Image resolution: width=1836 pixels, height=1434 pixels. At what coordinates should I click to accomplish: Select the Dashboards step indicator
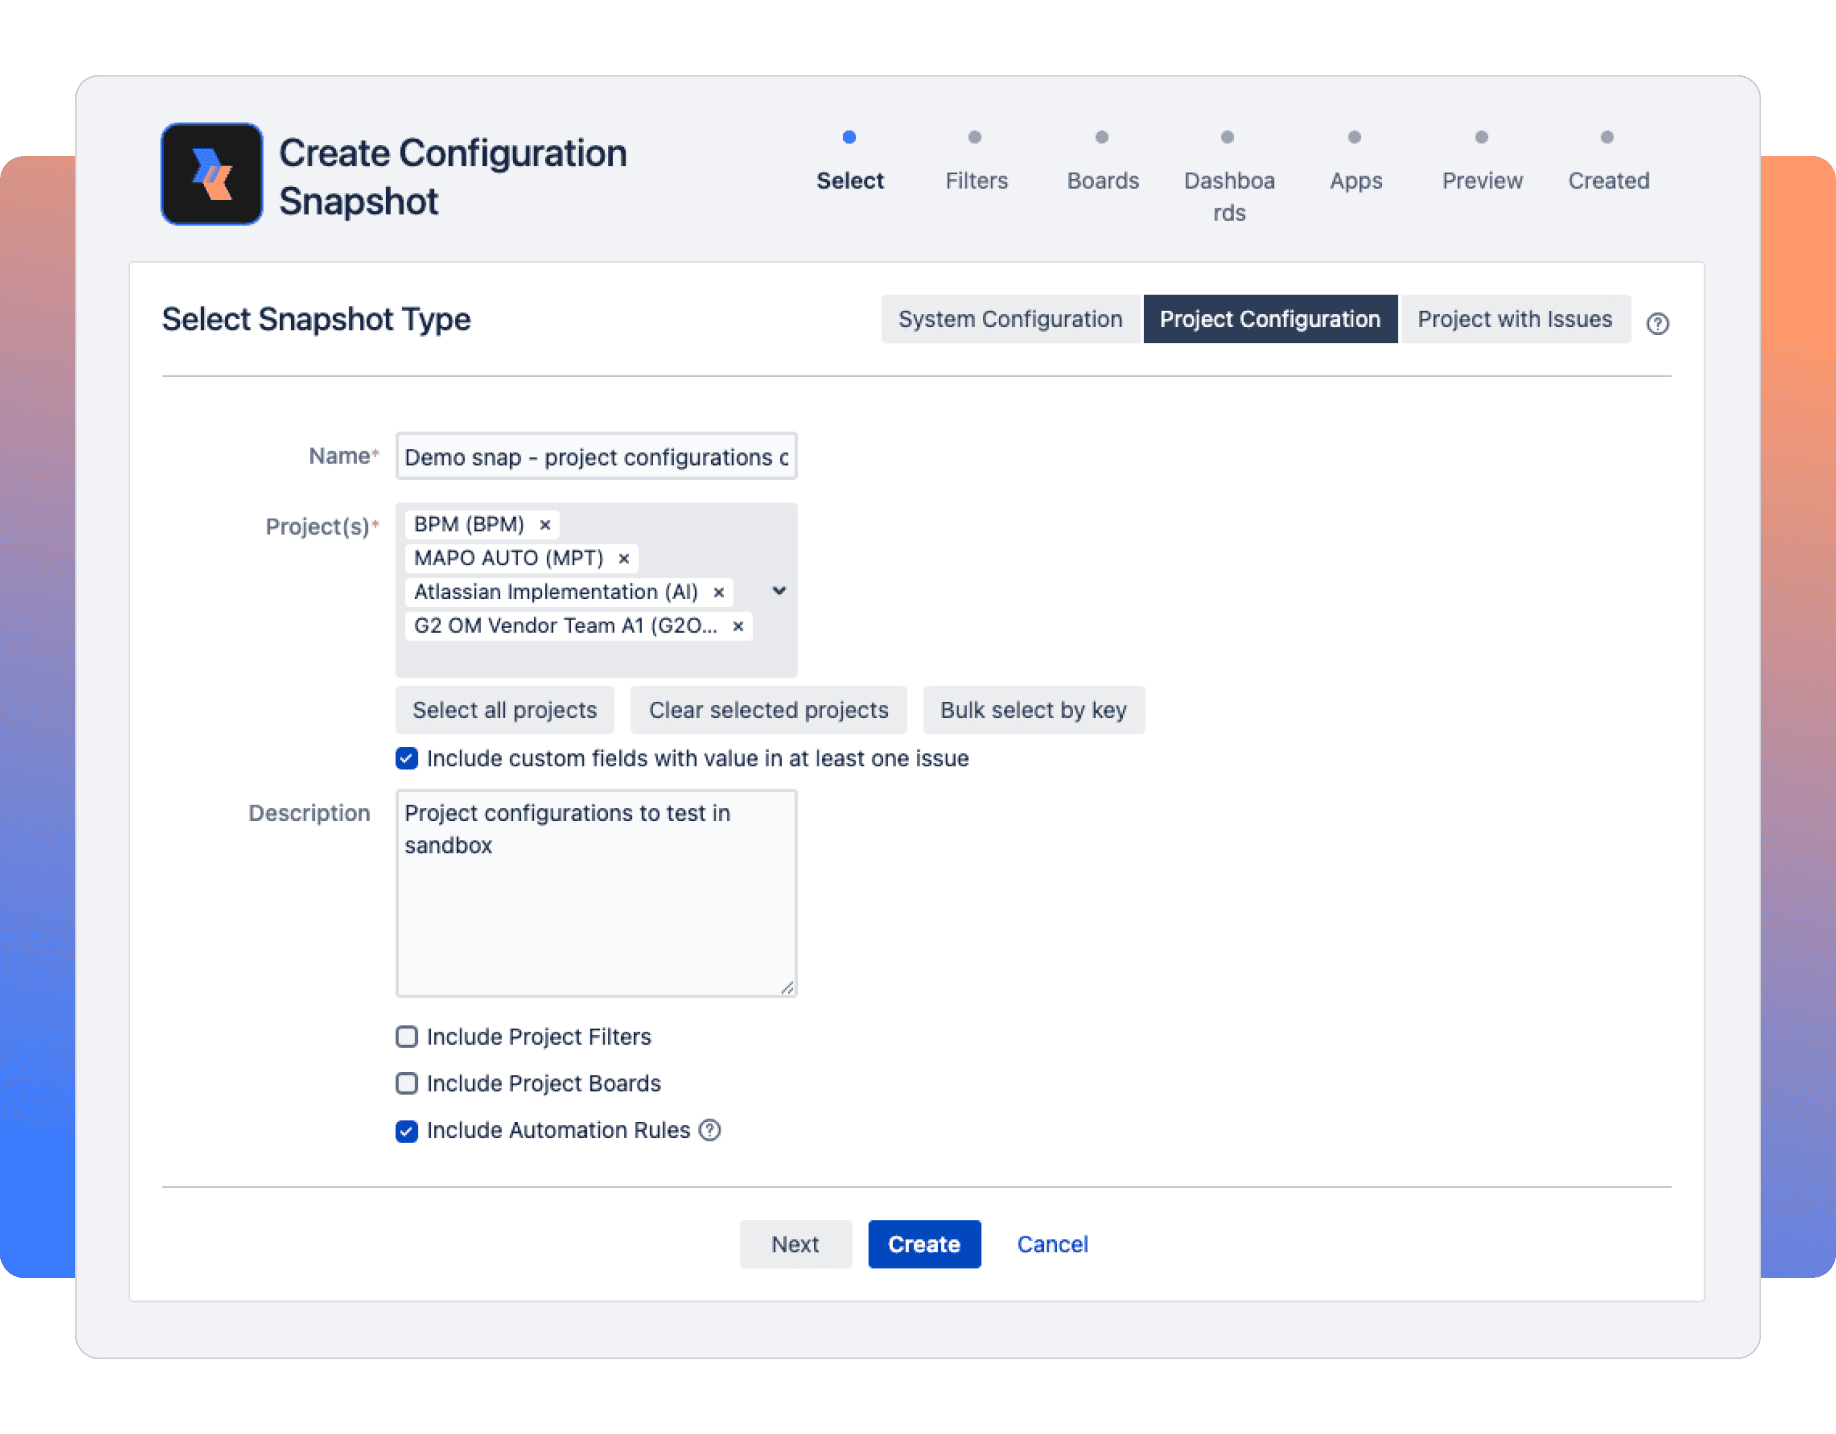1228,138
